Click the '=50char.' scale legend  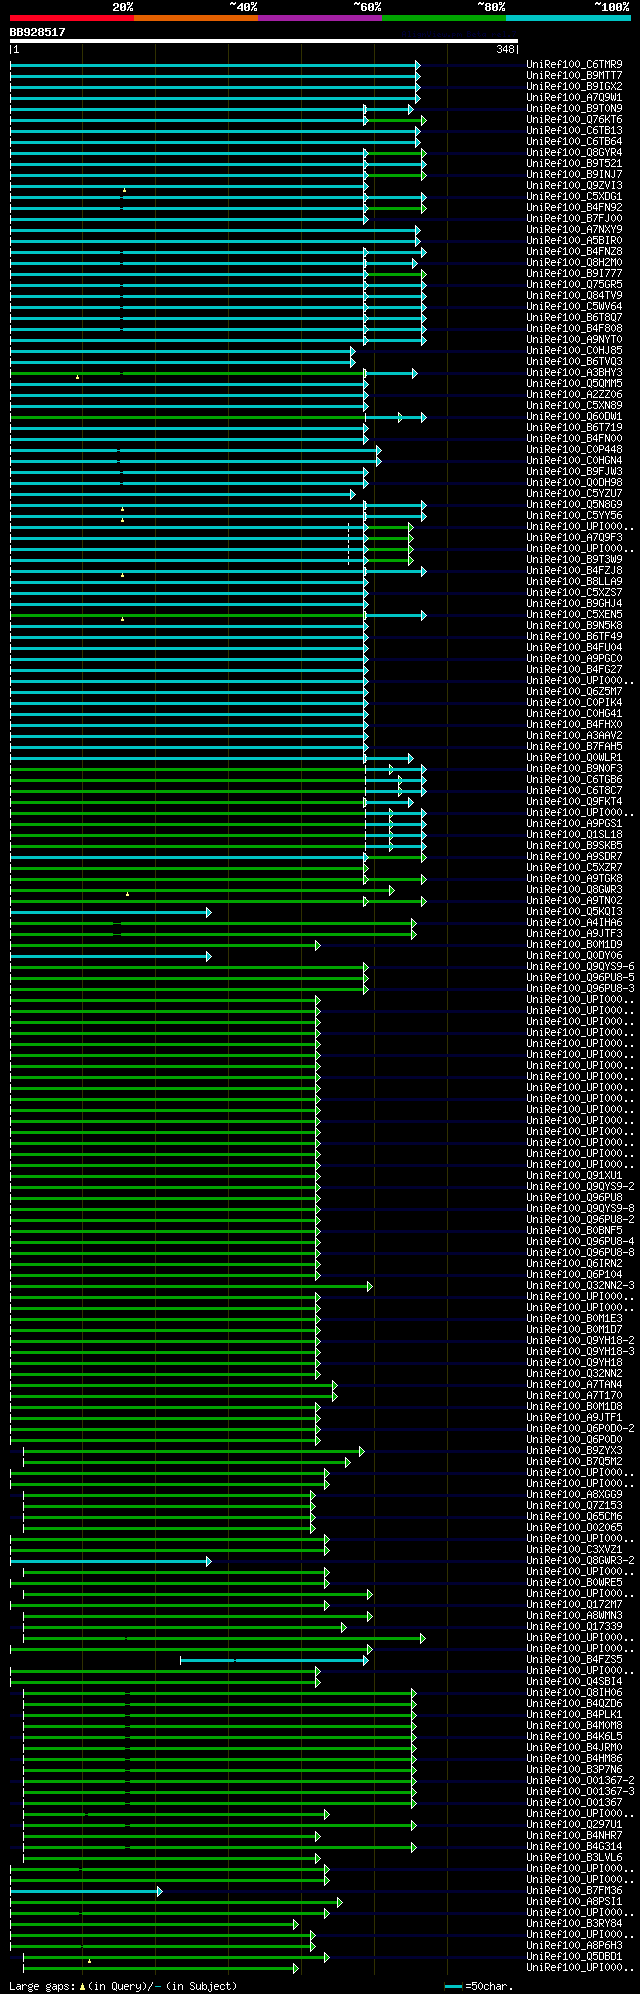pyautogui.click(x=479, y=1986)
